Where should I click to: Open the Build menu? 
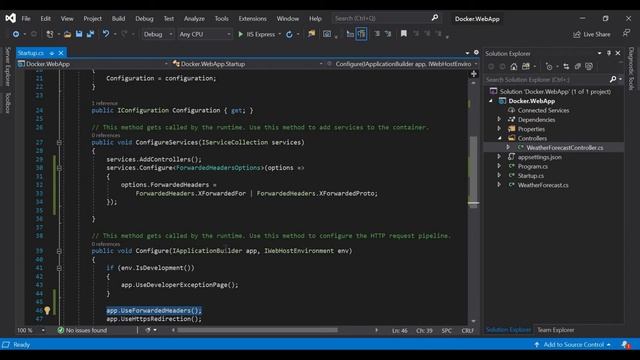(118, 18)
